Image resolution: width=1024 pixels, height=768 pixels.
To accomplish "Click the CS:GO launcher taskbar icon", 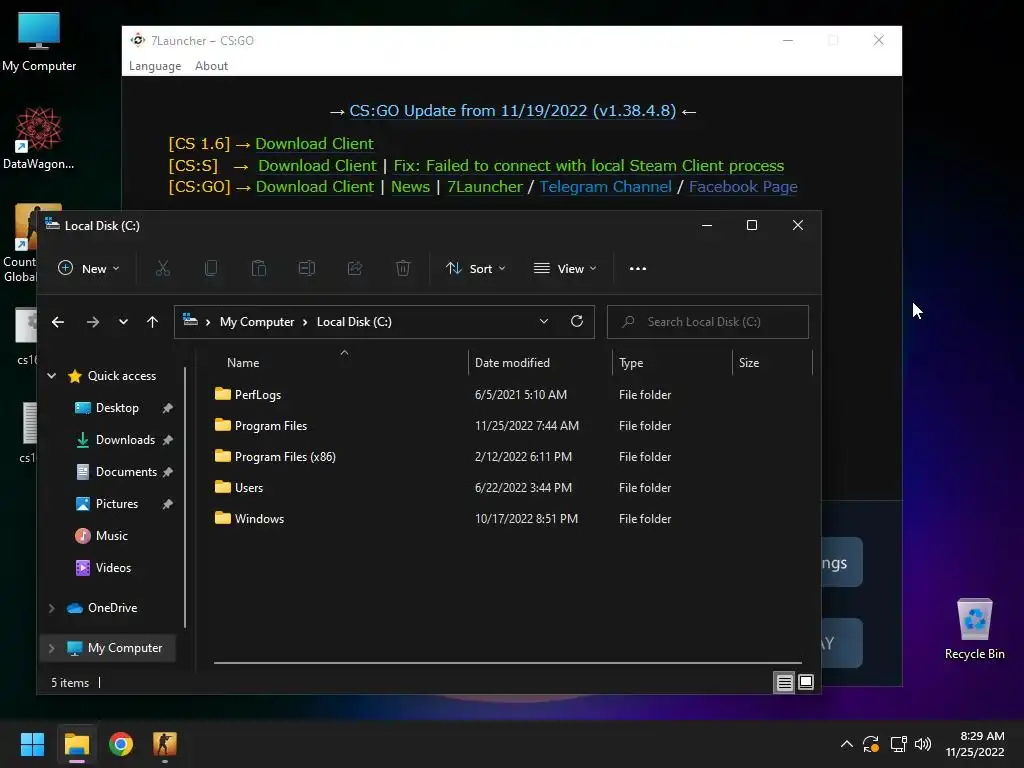I will (165, 744).
